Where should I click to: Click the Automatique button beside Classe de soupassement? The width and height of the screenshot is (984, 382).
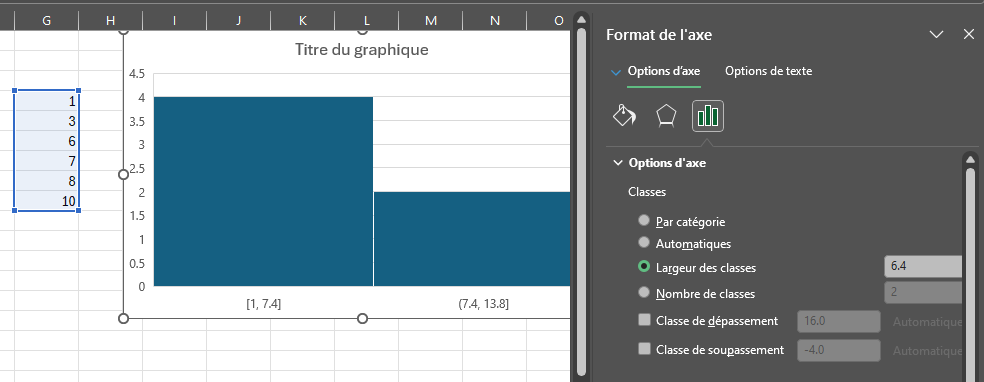click(x=927, y=351)
